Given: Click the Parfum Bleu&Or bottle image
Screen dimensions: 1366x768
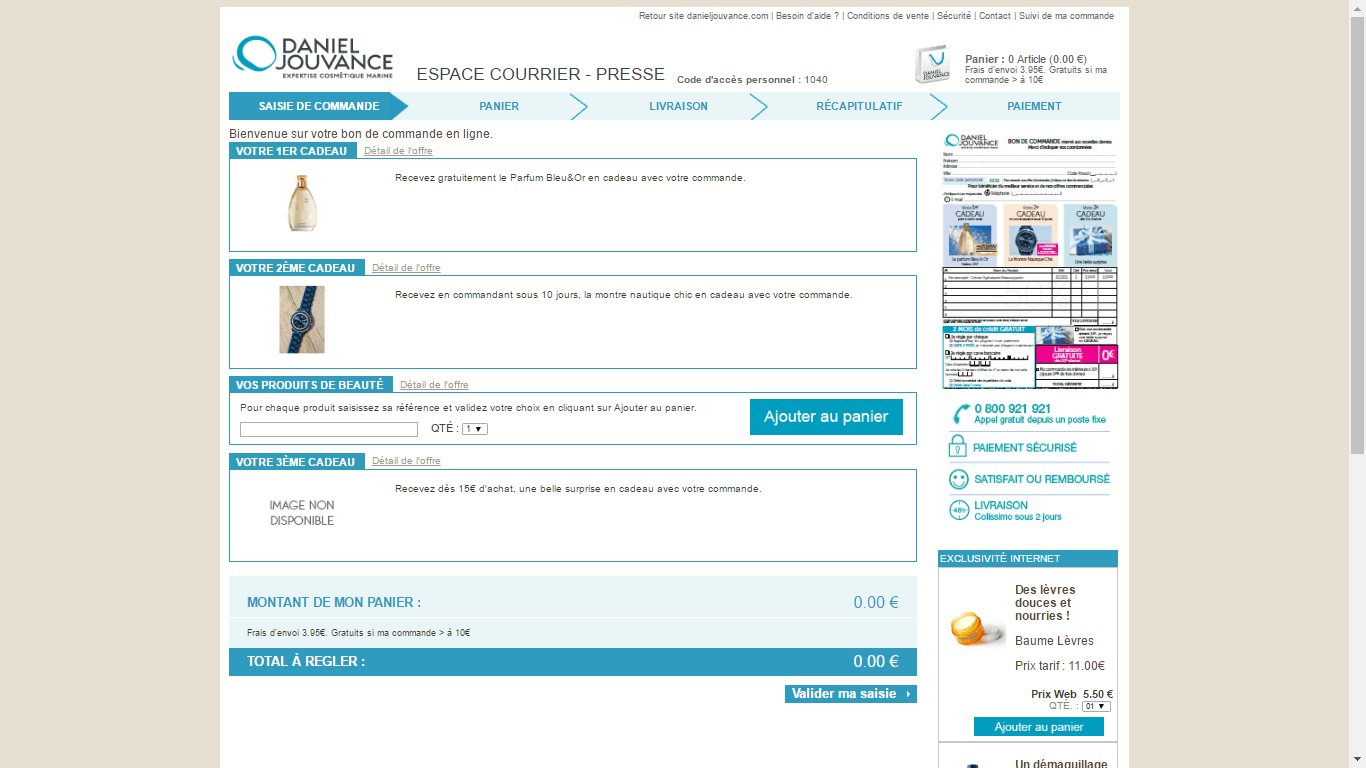Looking at the screenshot, I should 301,203.
